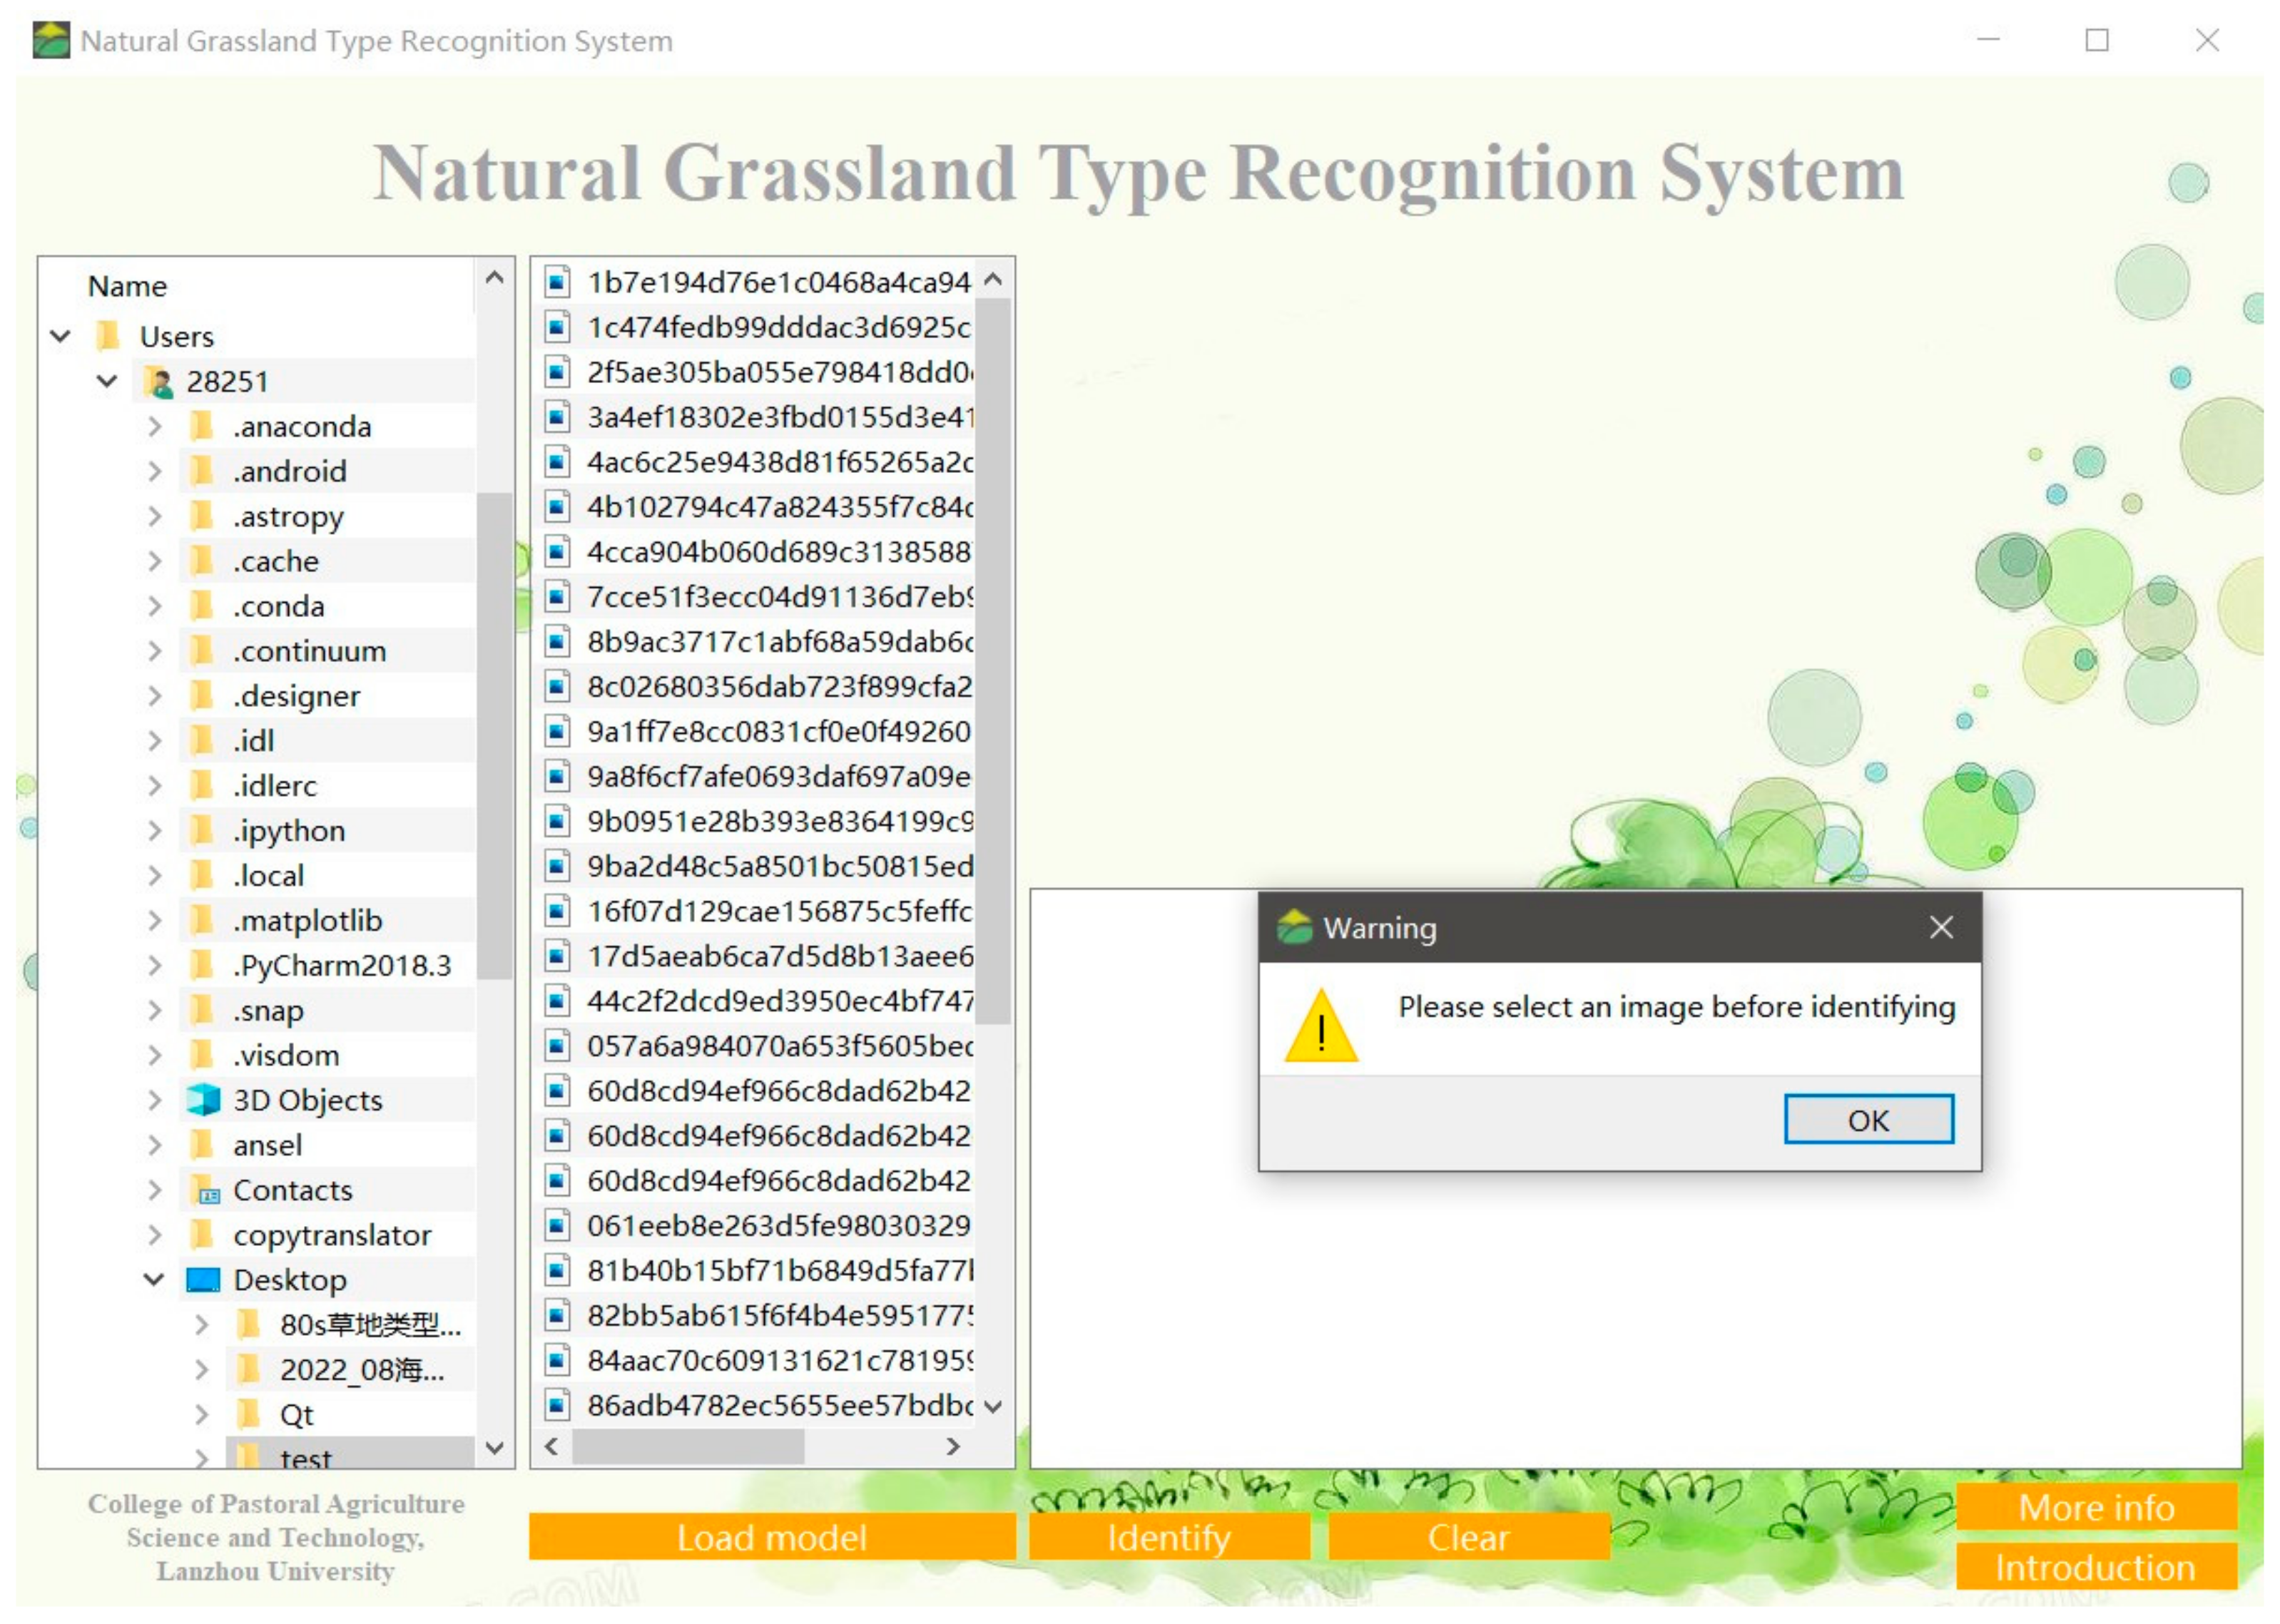2280x1624 pixels.
Task: Click folder tree scroll-down arrow
Action: (494, 1447)
